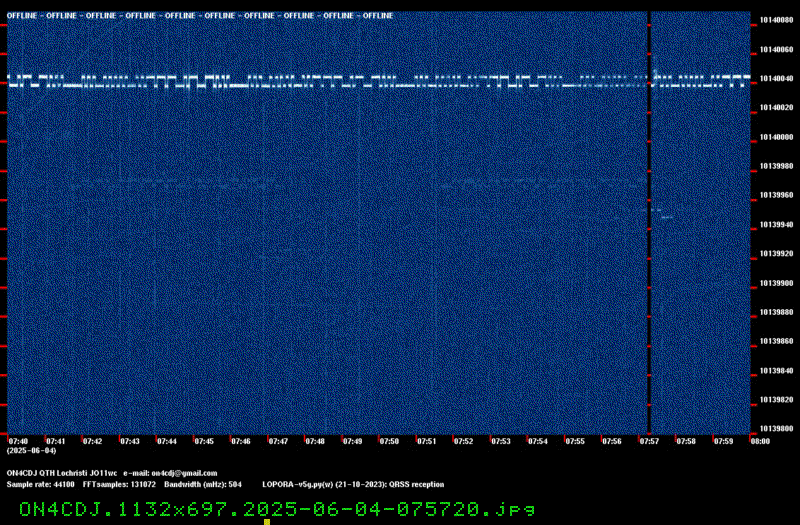Select the 10139860 frequency axis value
Screen dimensions: 800x525
click(777, 341)
